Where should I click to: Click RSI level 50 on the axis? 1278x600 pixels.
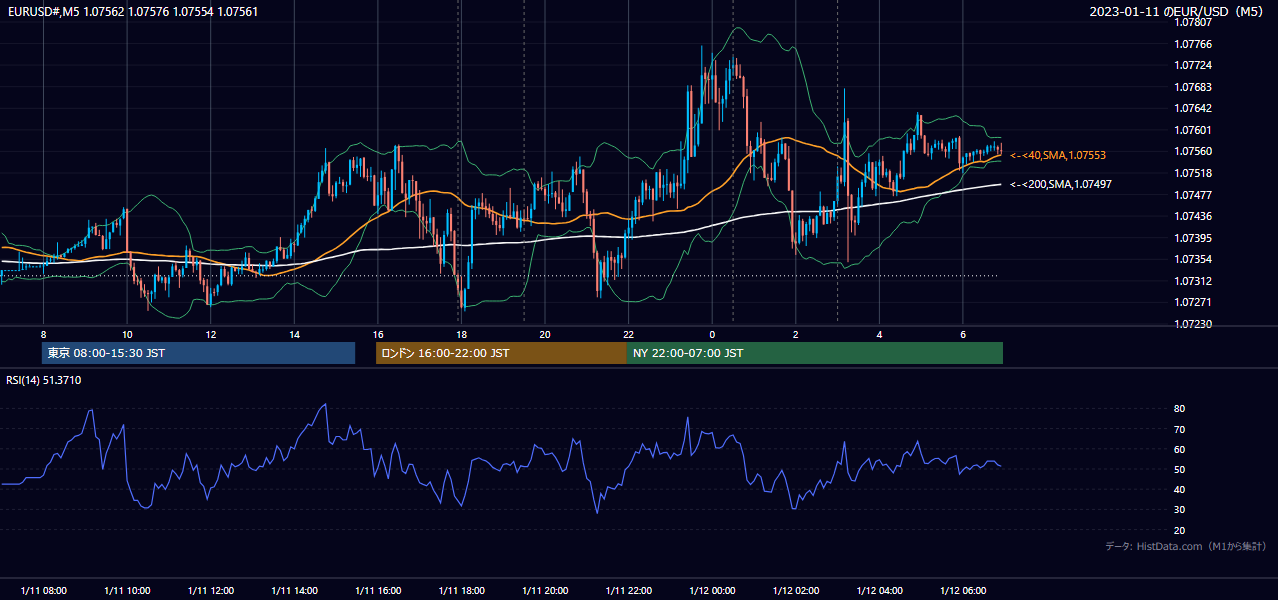1180,469
